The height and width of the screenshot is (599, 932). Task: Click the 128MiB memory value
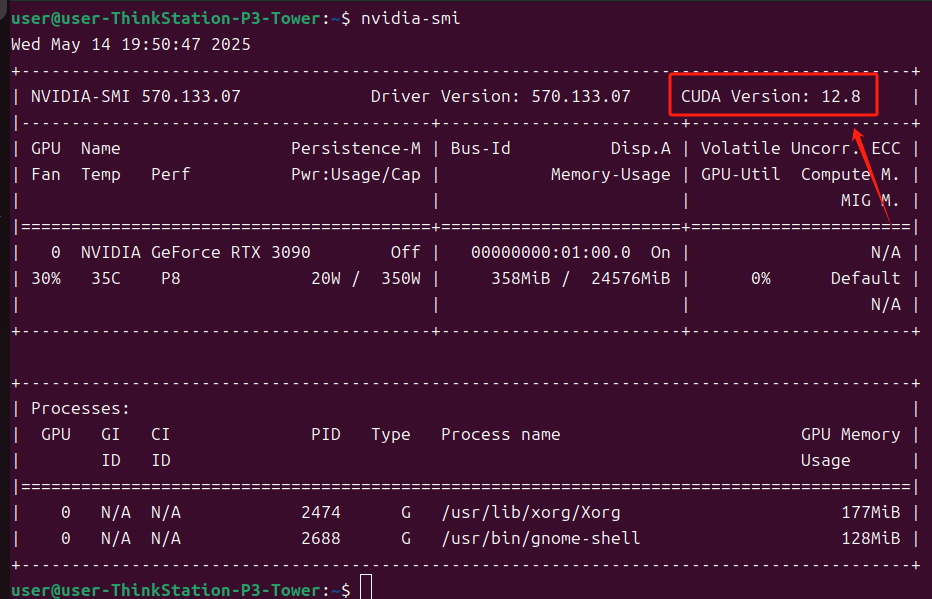click(871, 539)
